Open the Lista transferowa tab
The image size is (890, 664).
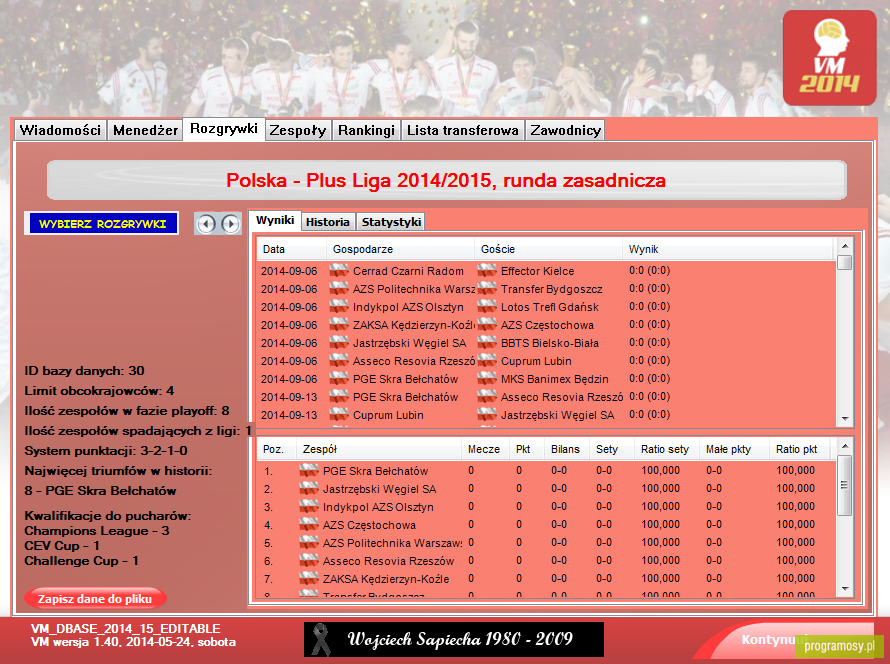point(463,131)
